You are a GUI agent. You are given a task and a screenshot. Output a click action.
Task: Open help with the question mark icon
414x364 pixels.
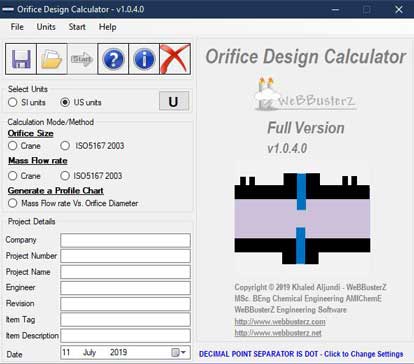click(113, 59)
